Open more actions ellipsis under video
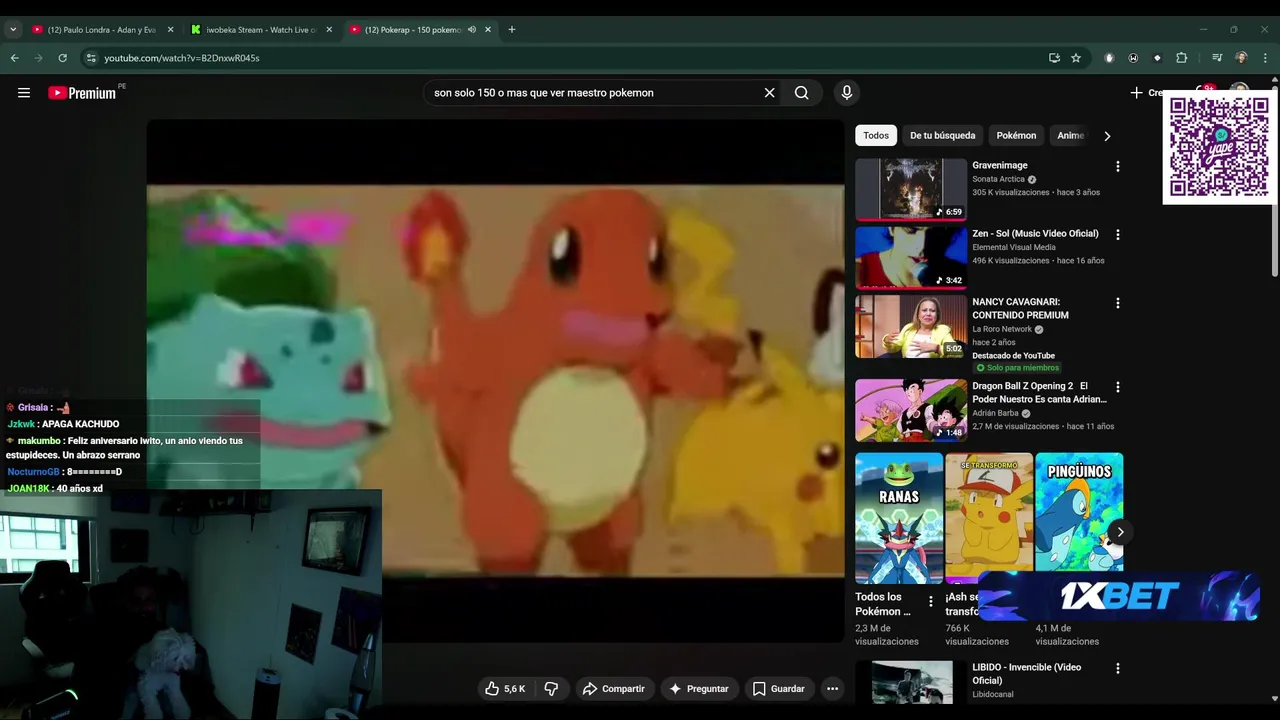The width and height of the screenshot is (1280, 720). point(832,689)
